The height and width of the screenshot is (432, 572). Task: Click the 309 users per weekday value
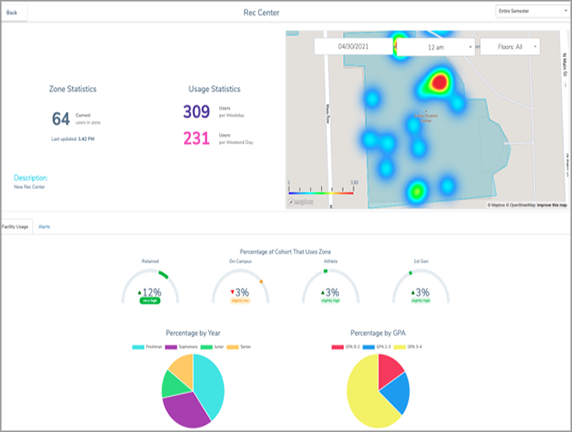click(196, 112)
